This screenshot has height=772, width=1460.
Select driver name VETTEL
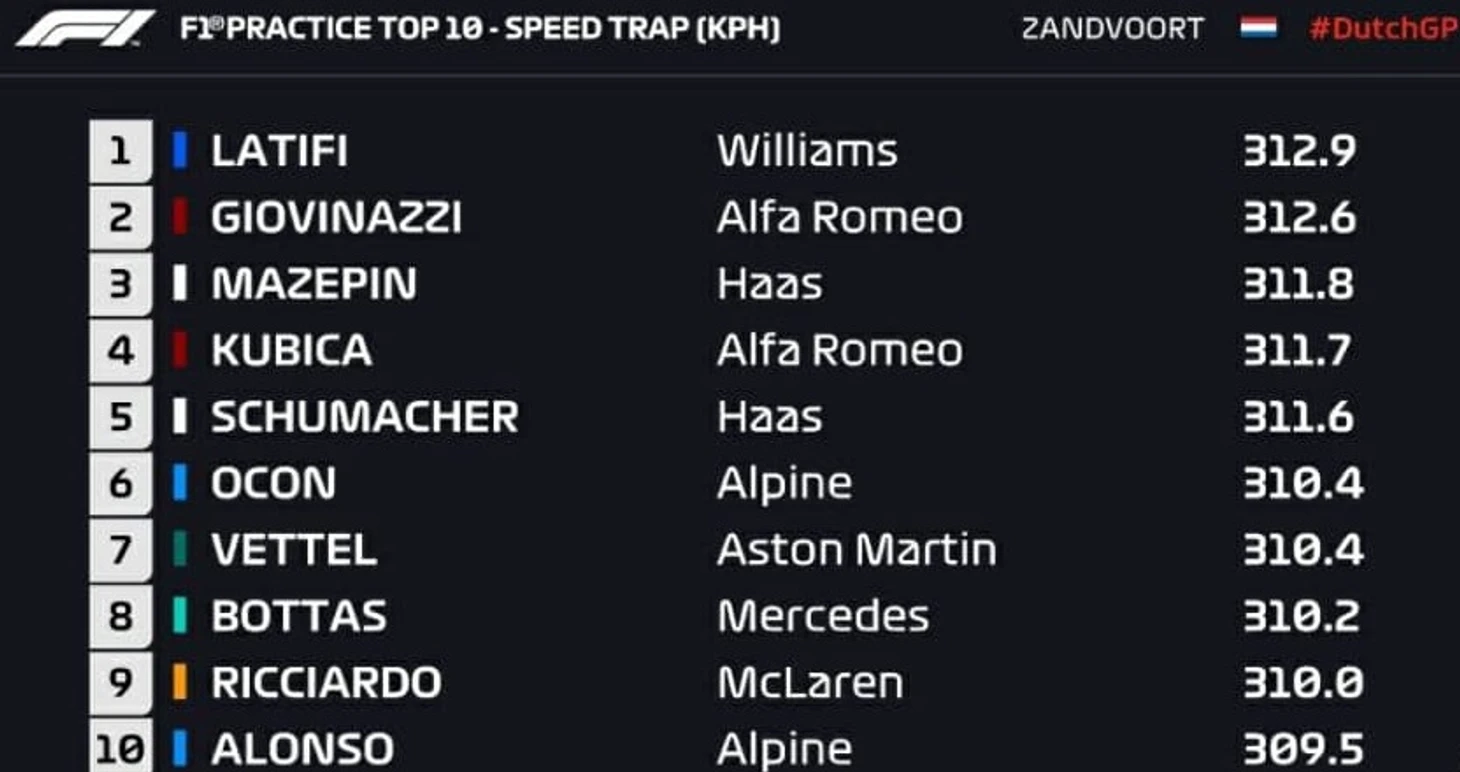click(293, 550)
